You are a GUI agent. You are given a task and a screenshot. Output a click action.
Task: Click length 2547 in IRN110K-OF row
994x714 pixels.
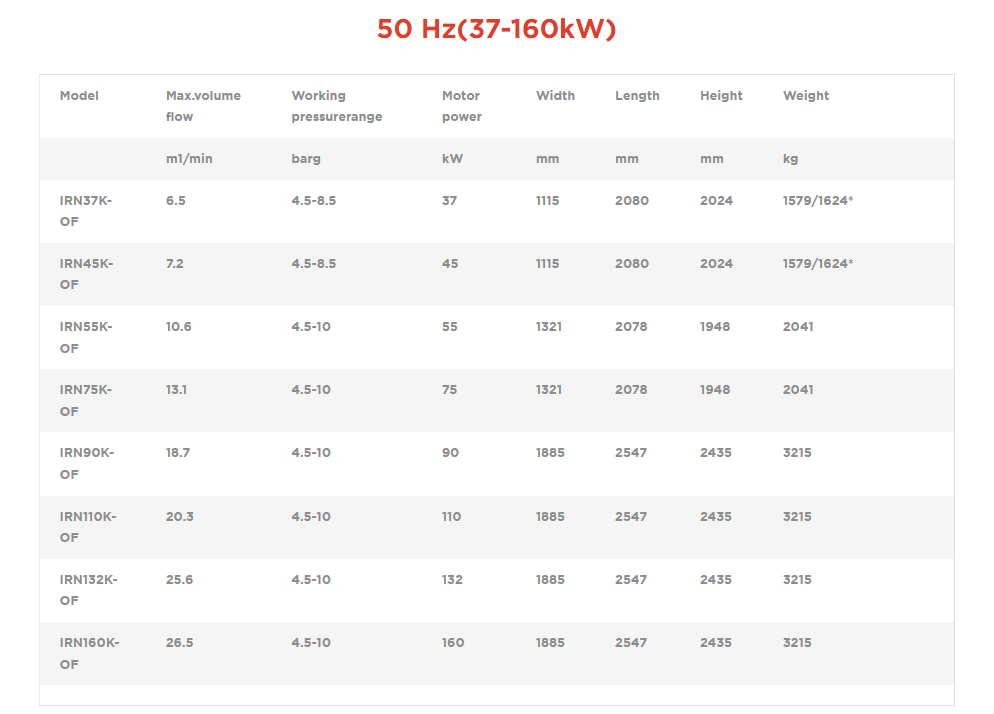[x=631, y=516]
